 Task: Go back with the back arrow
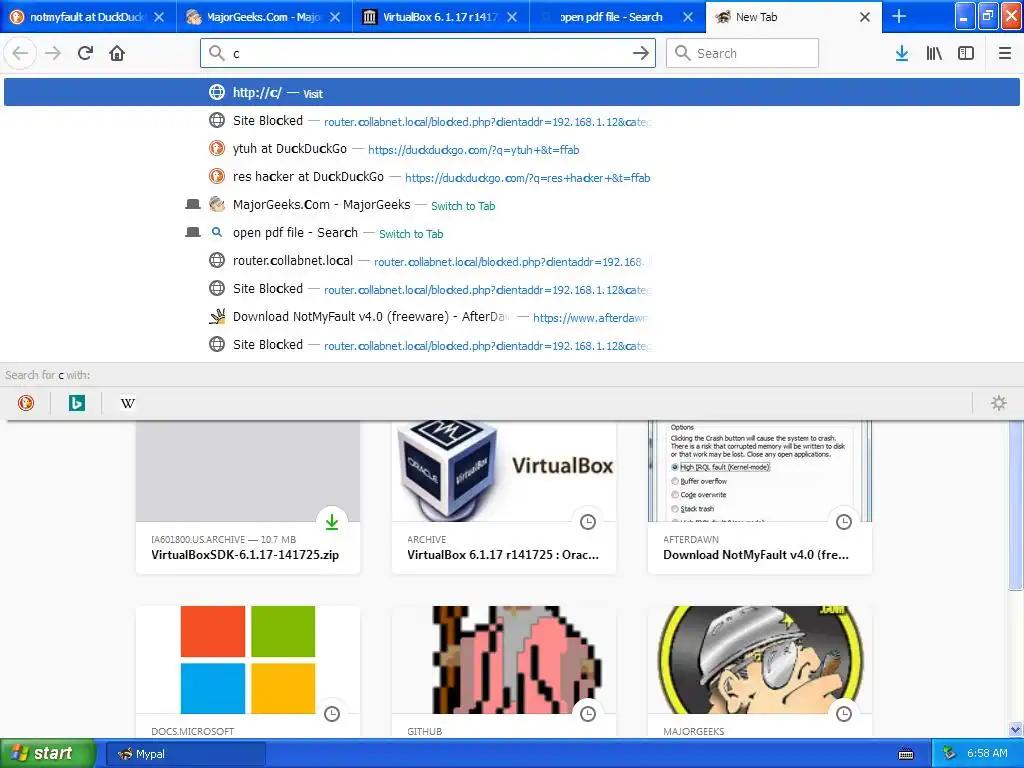tap(20, 53)
